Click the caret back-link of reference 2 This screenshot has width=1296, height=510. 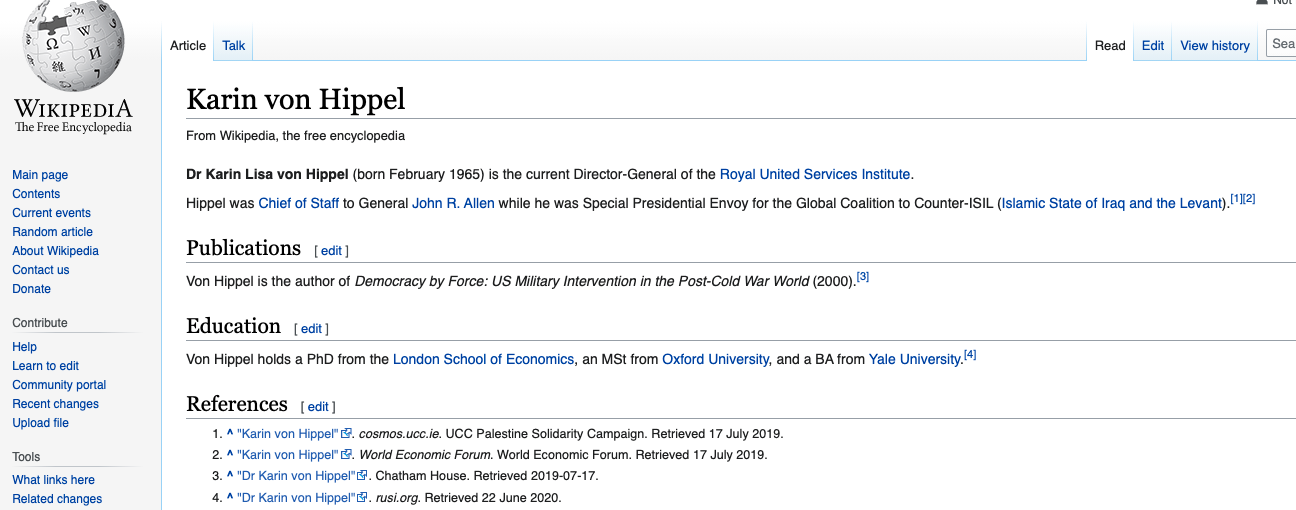pyautogui.click(x=230, y=455)
